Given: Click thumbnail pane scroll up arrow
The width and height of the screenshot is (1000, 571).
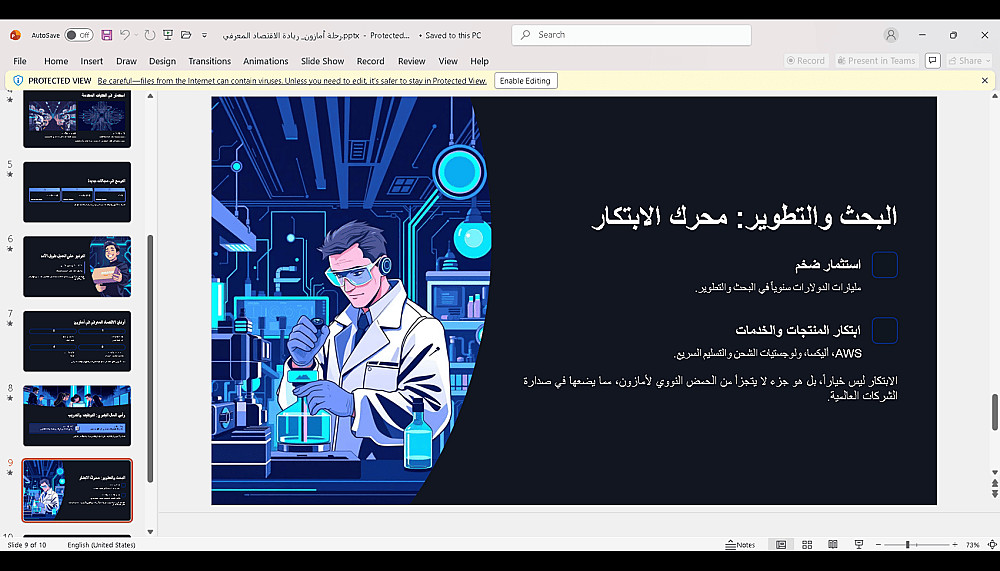Looking at the screenshot, I should (x=150, y=96).
